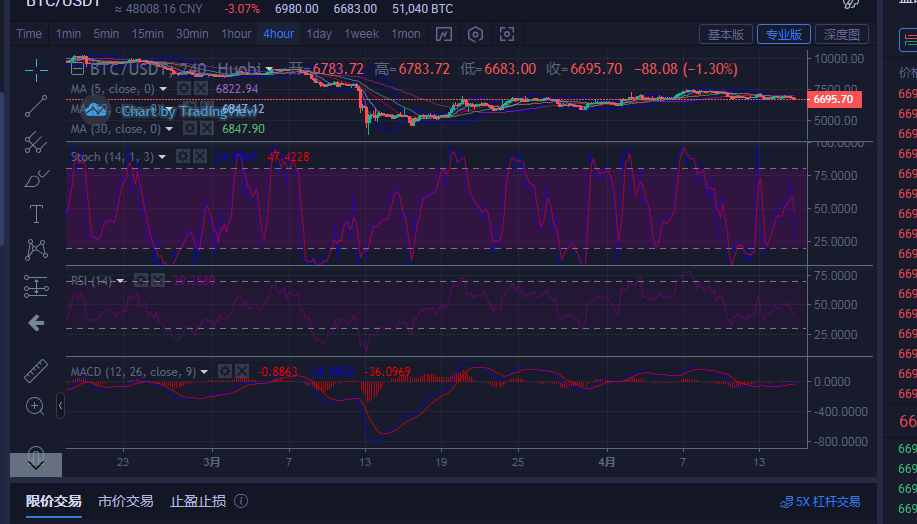Open the BTC/USDT Huobi legend dropdown

coord(269,70)
